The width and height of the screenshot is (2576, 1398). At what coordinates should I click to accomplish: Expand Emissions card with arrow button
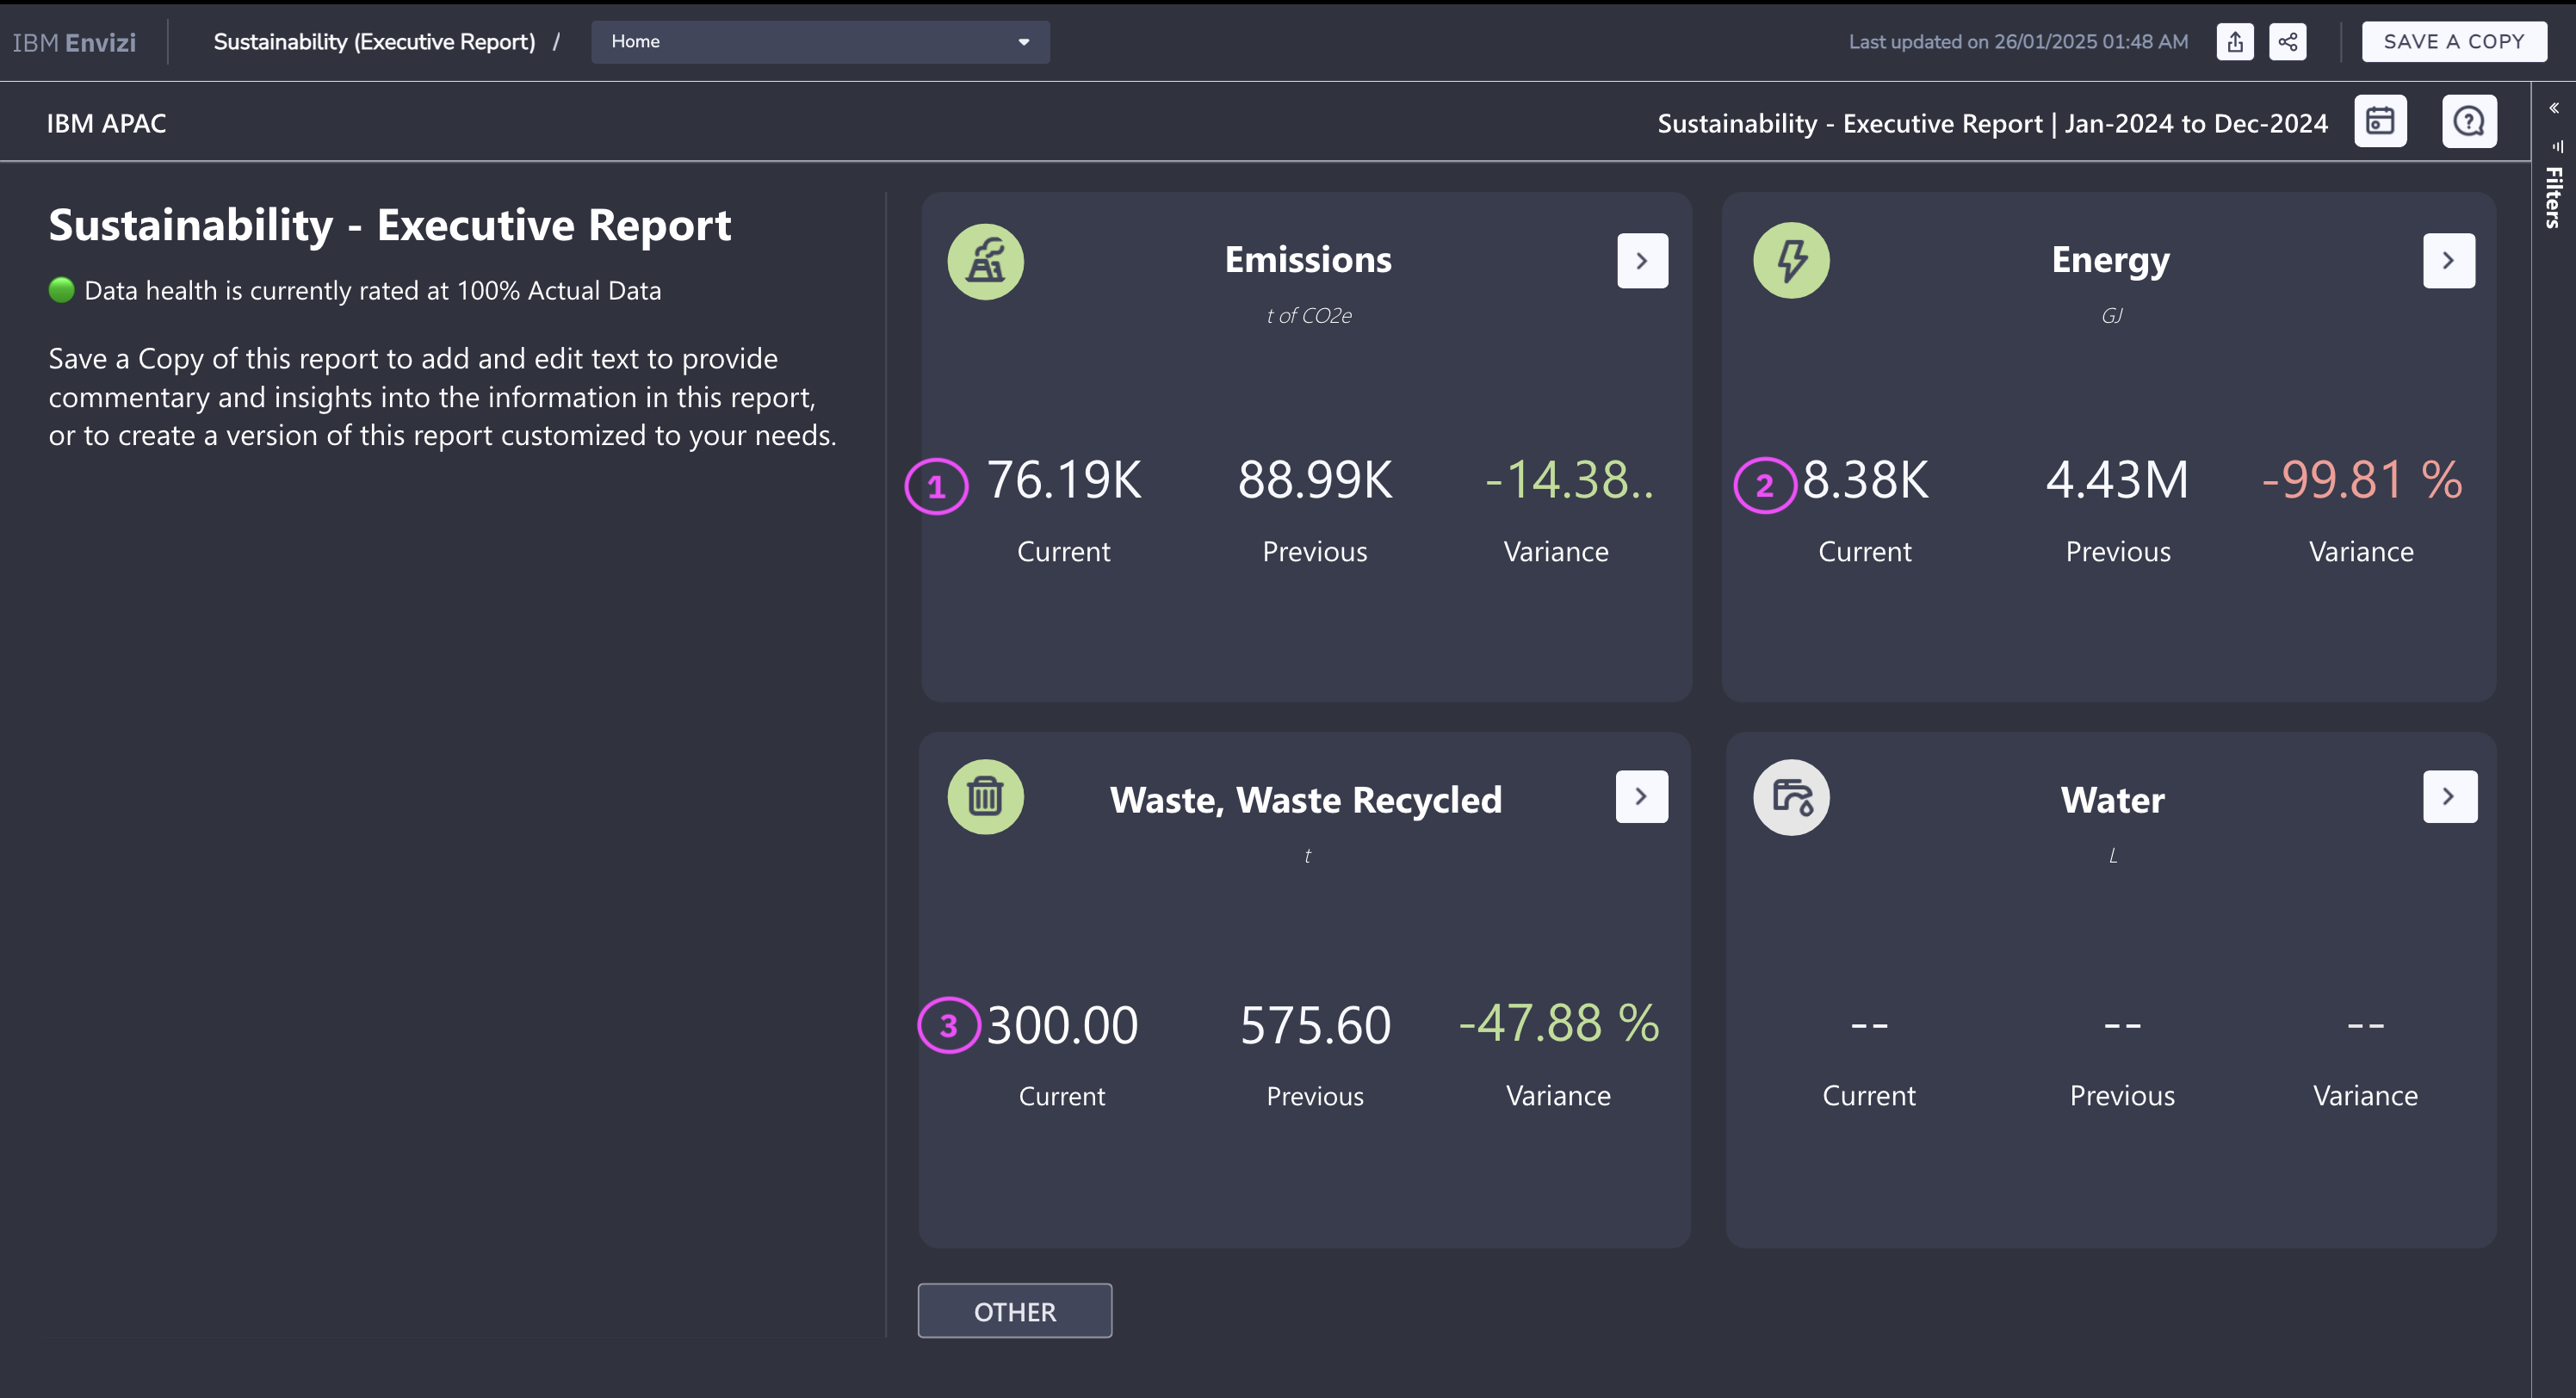click(1641, 261)
